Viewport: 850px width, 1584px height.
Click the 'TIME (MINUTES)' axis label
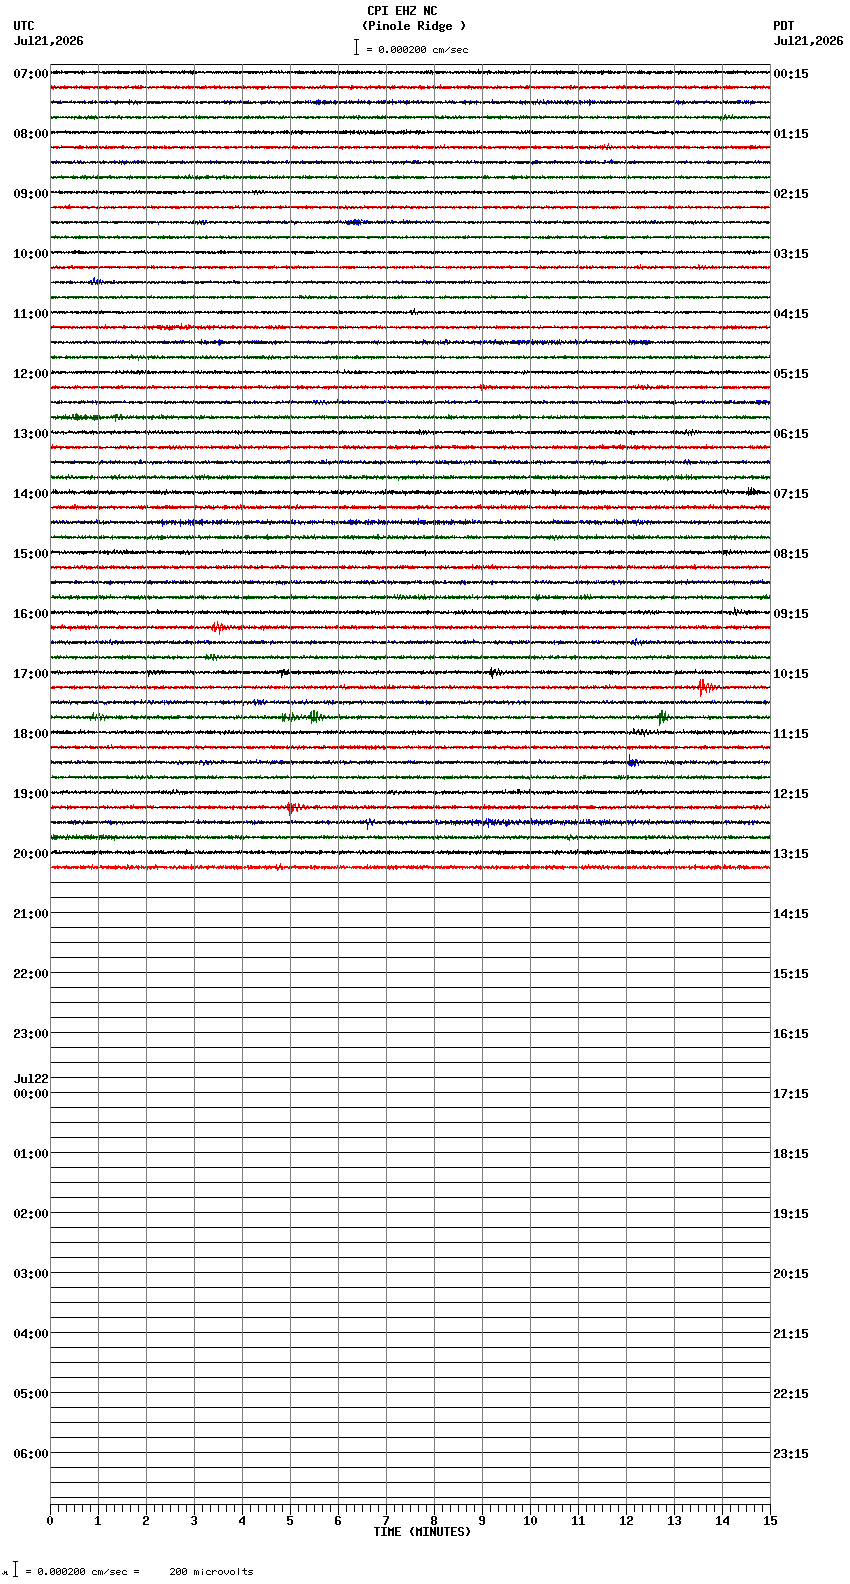(422, 1532)
